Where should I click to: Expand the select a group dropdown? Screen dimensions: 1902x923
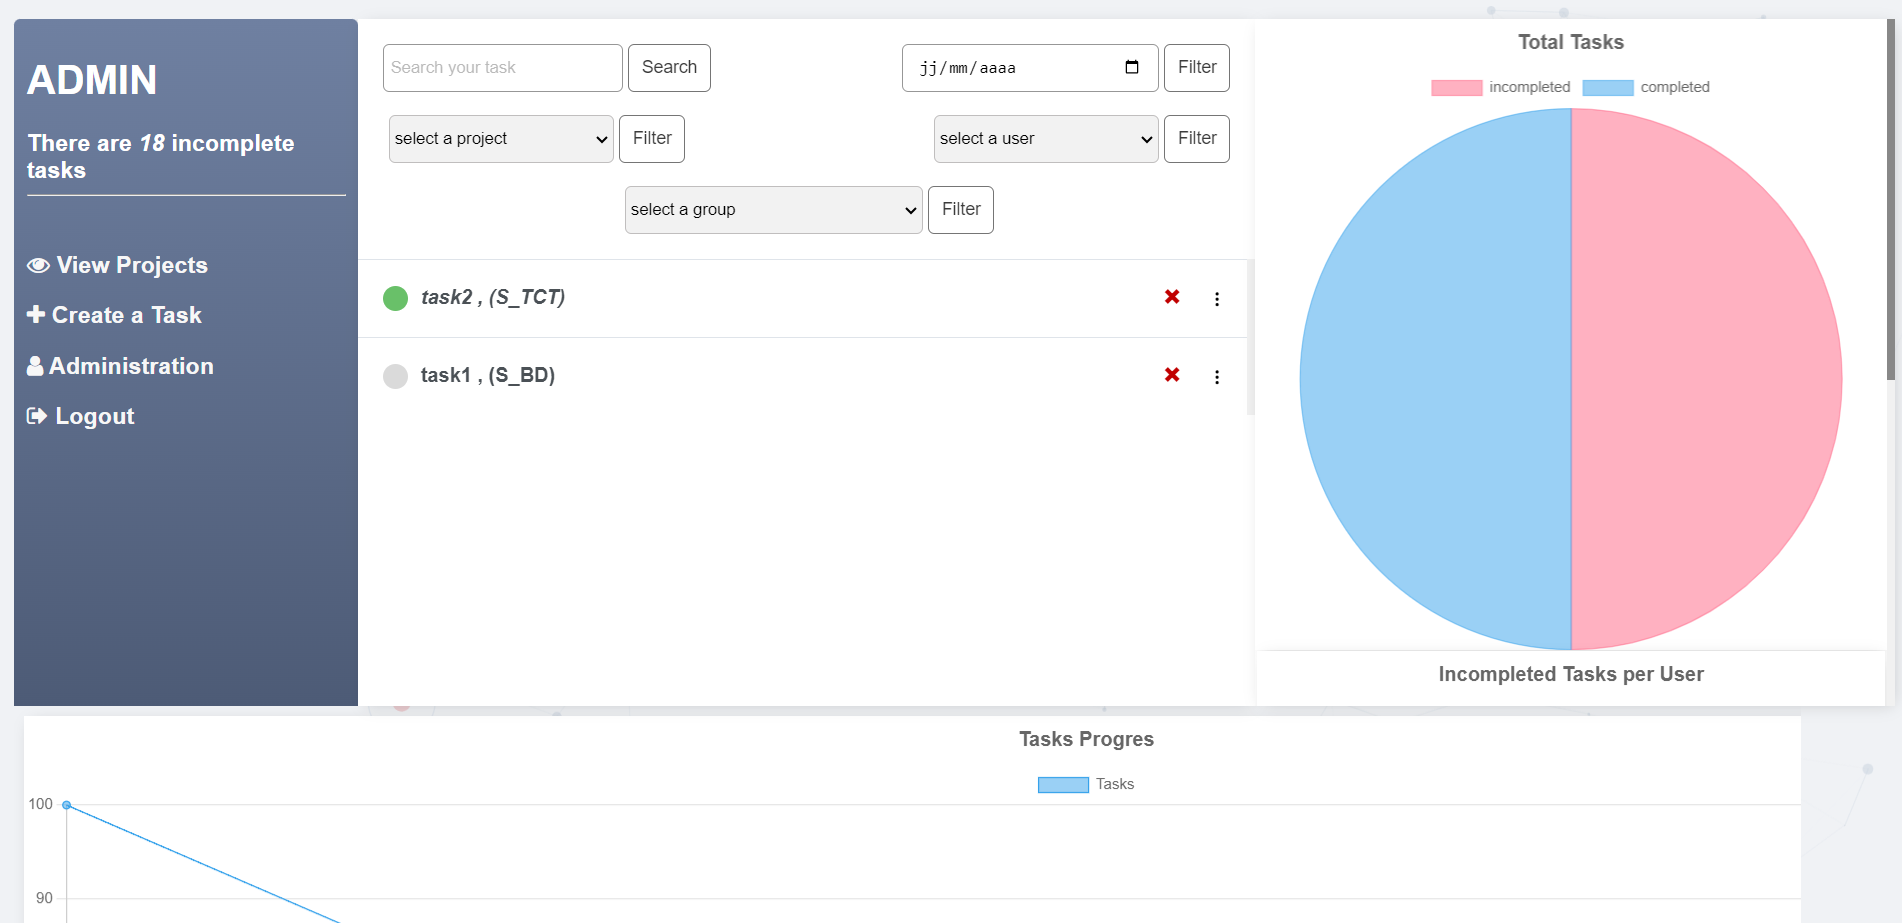click(773, 210)
